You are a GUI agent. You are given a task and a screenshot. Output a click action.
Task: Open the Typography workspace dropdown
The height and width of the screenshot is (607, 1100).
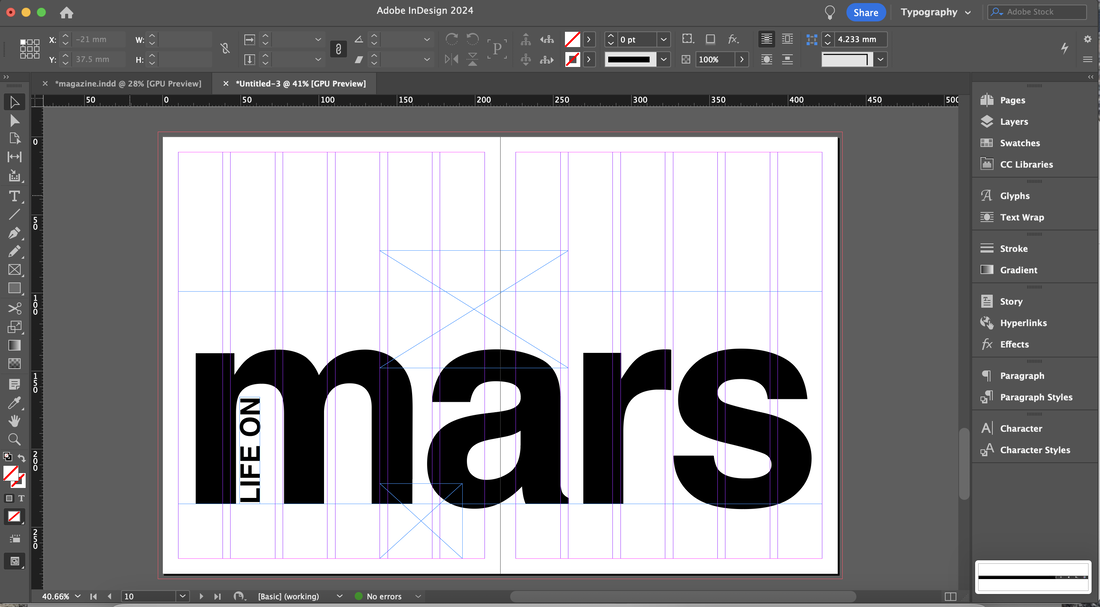tap(936, 12)
